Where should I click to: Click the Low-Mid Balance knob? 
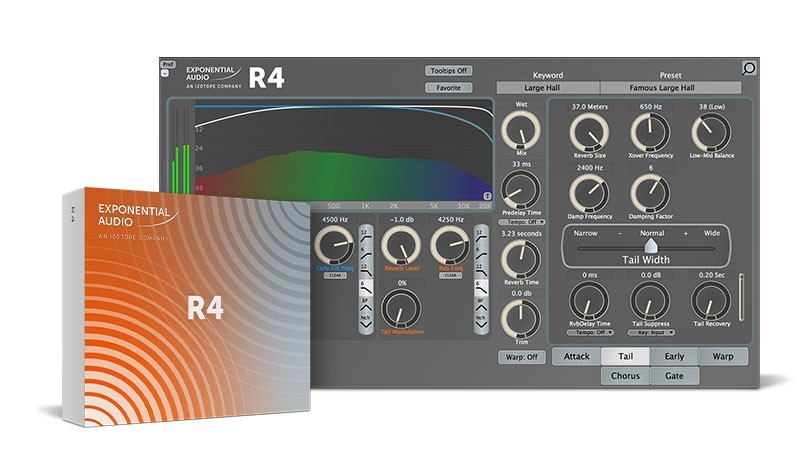coord(711,133)
